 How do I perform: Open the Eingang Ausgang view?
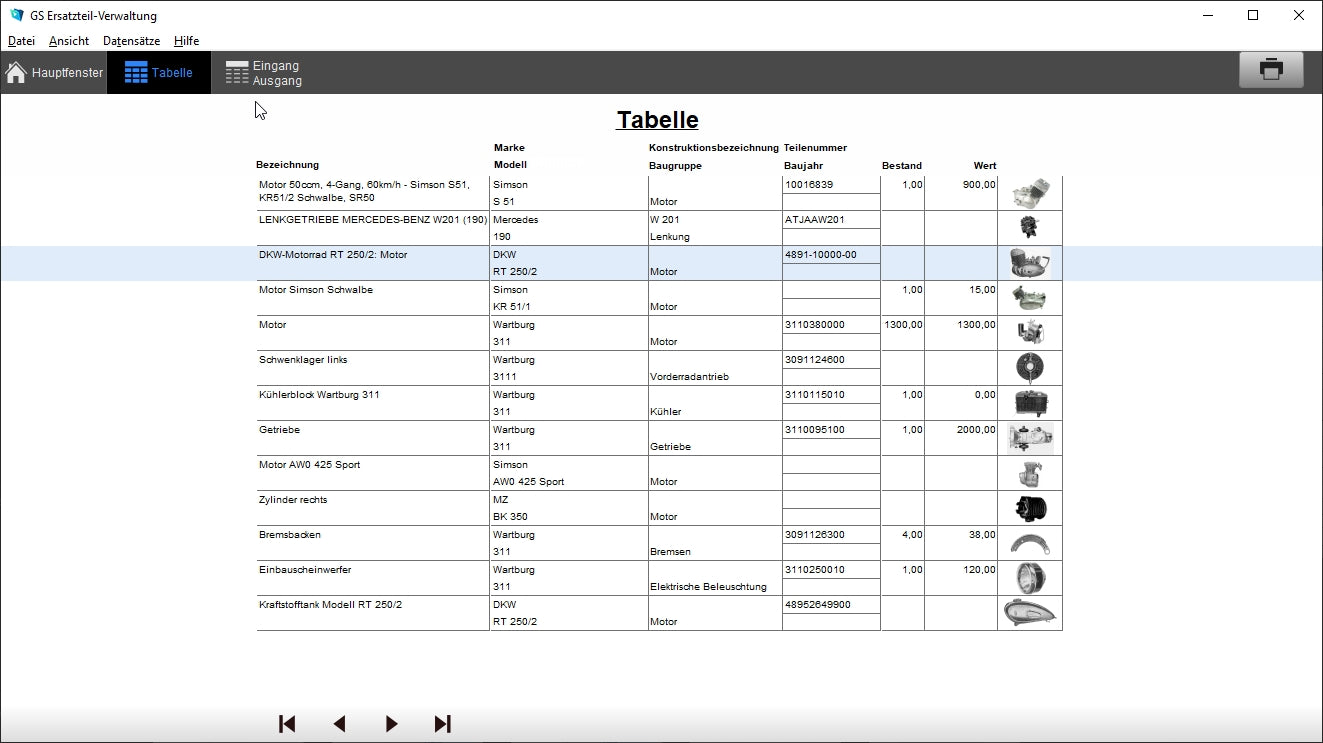264,73
